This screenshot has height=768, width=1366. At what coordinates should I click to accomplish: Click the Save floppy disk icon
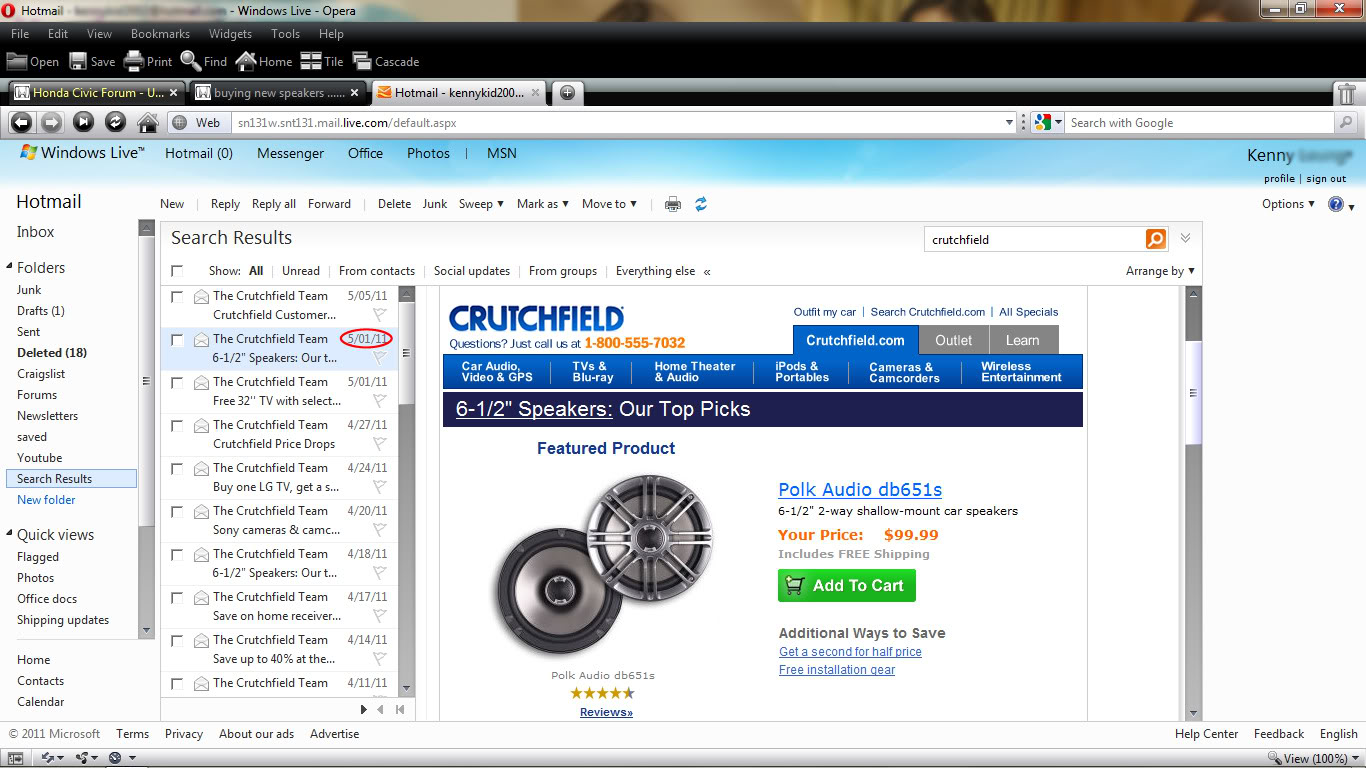[78, 61]
